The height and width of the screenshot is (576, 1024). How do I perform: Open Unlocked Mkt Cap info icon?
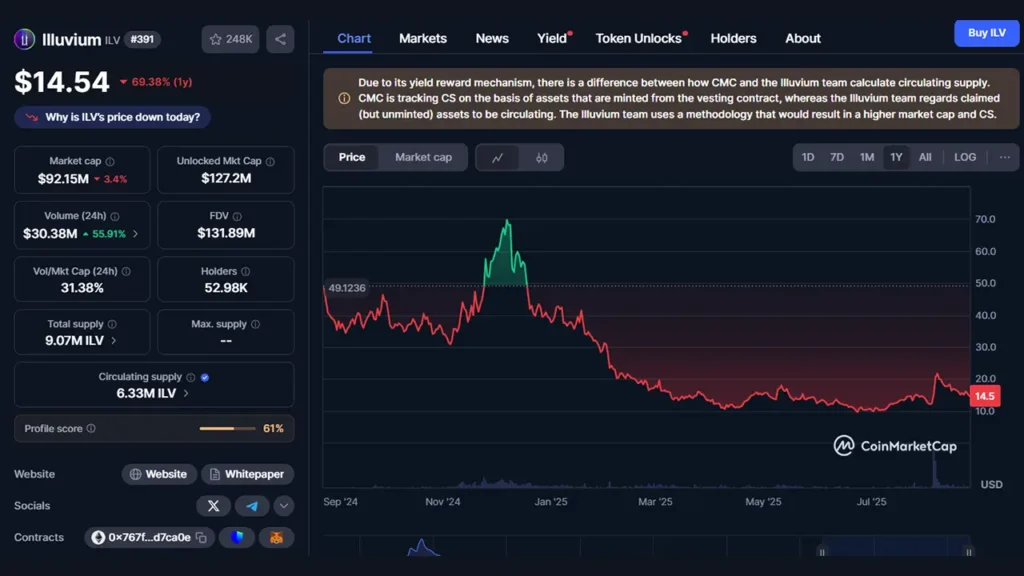[270, 161]
